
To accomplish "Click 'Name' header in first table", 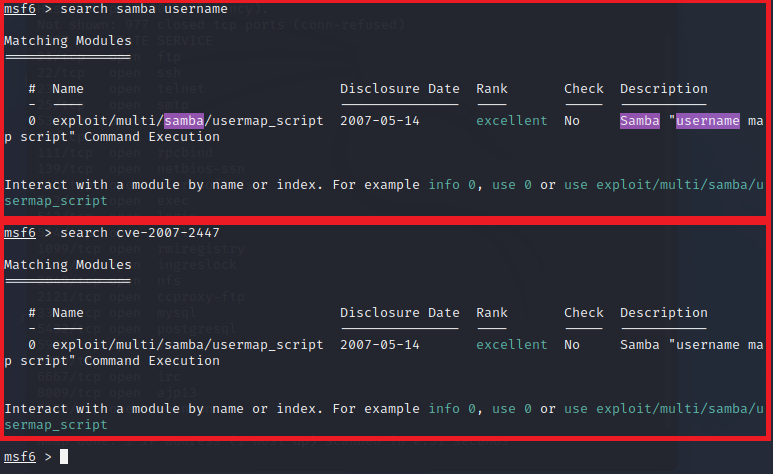I will [x=68, y=89].
